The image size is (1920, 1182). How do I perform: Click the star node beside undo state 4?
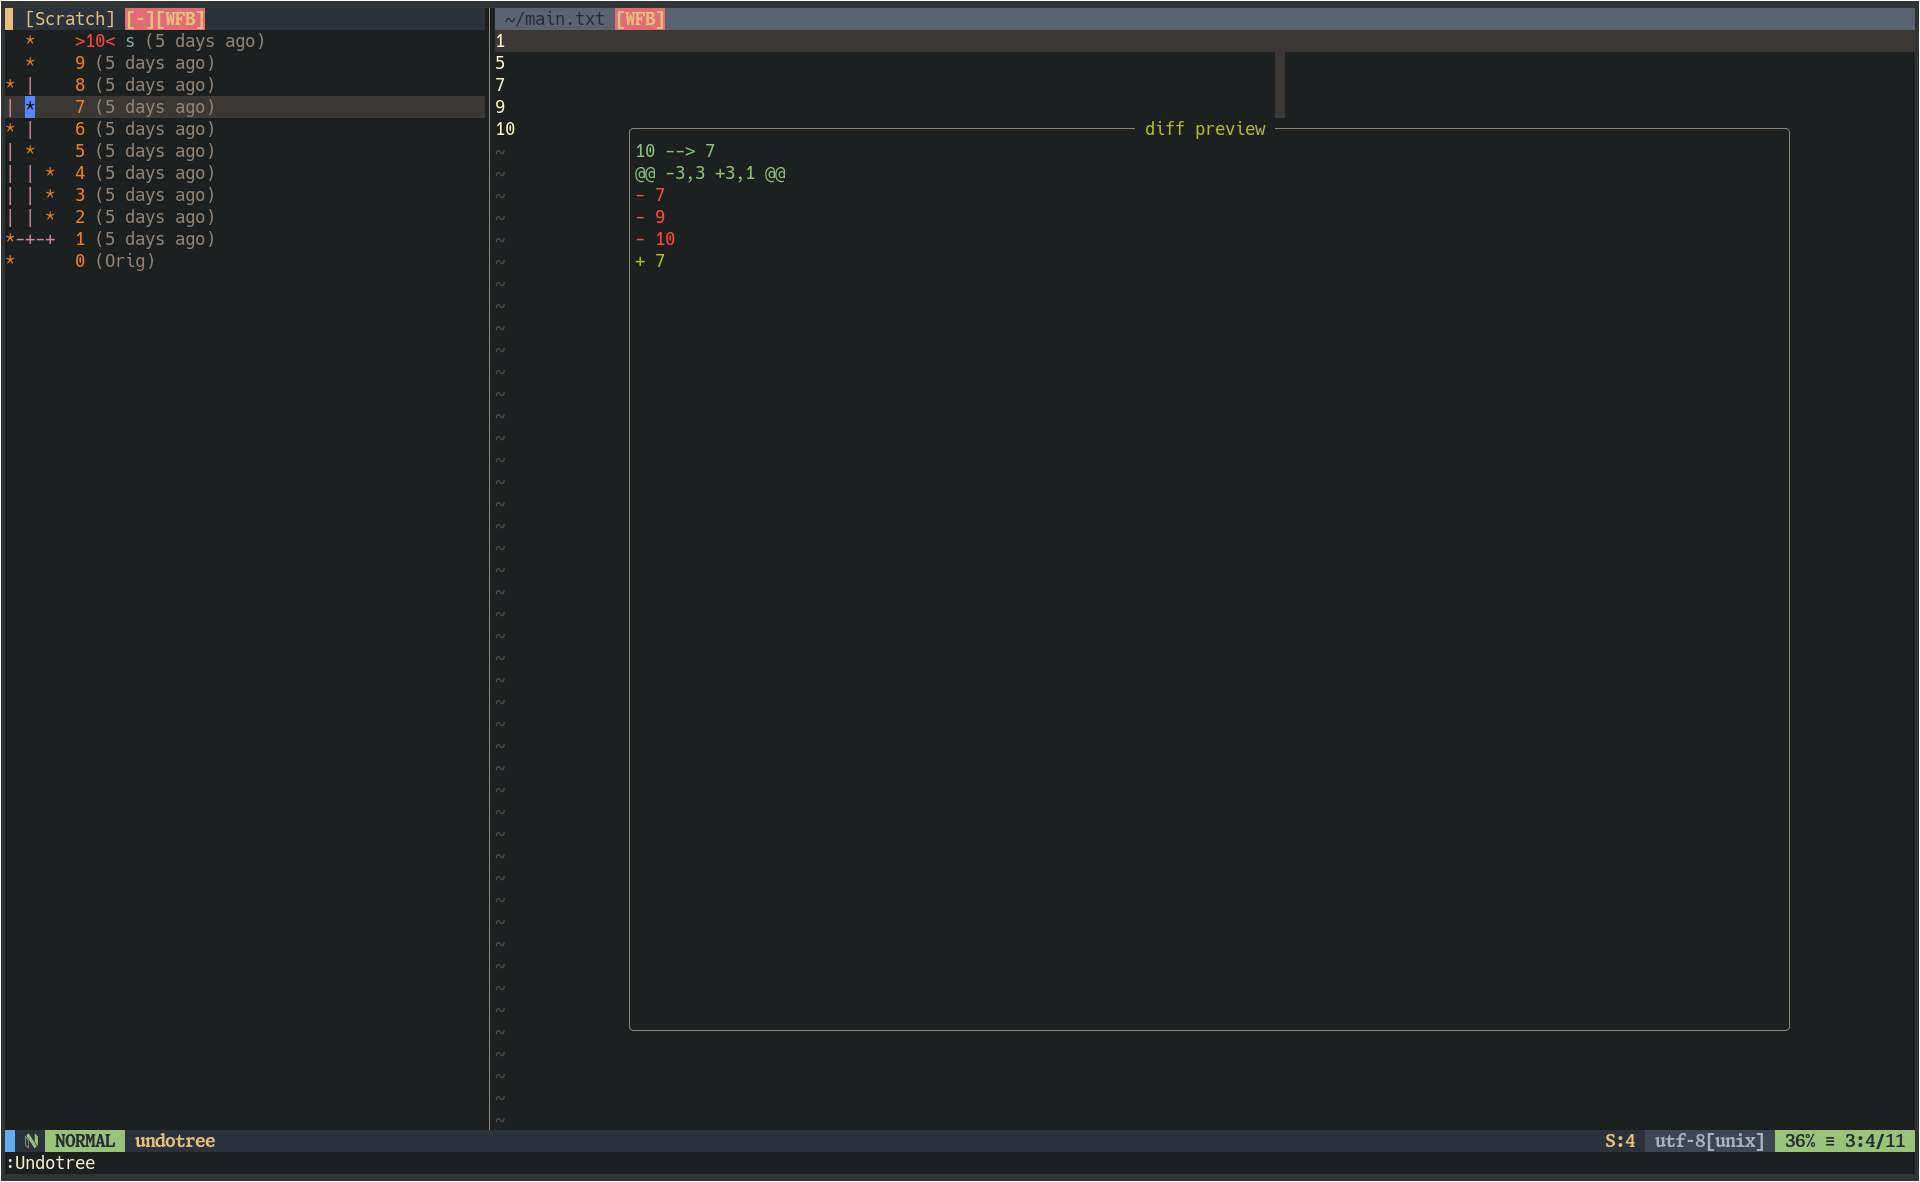[x=50, y=173]
